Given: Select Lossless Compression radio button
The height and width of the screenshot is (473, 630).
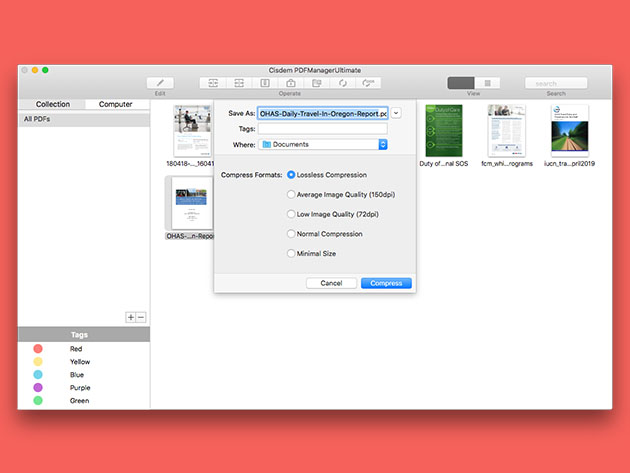Looking at the screenshot, I should point(292,175).
